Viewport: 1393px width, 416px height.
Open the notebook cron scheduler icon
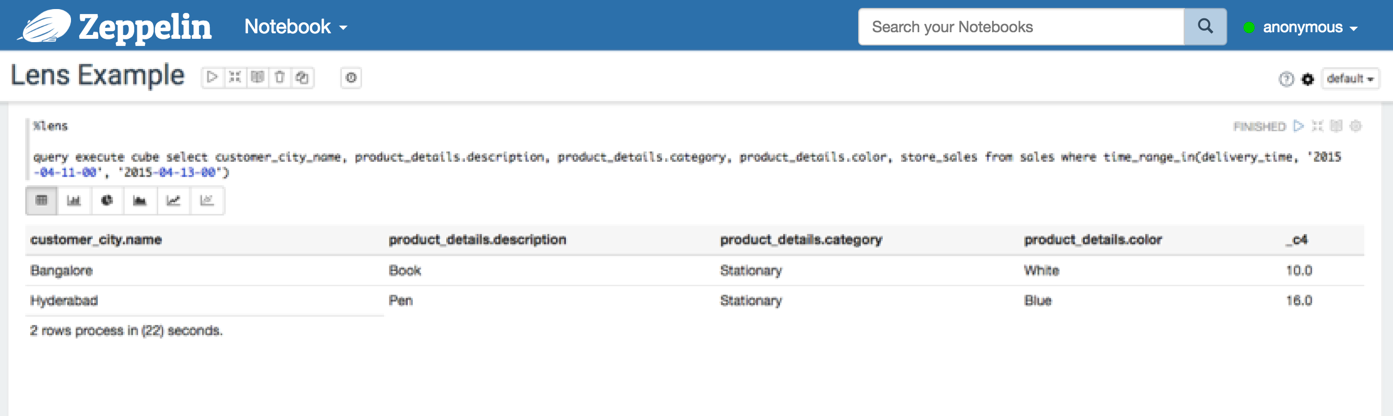click(x=350, y=77)
